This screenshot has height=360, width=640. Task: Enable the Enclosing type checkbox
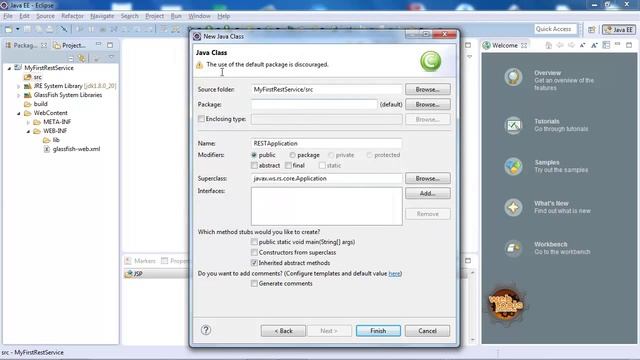[x=201, y=119]
